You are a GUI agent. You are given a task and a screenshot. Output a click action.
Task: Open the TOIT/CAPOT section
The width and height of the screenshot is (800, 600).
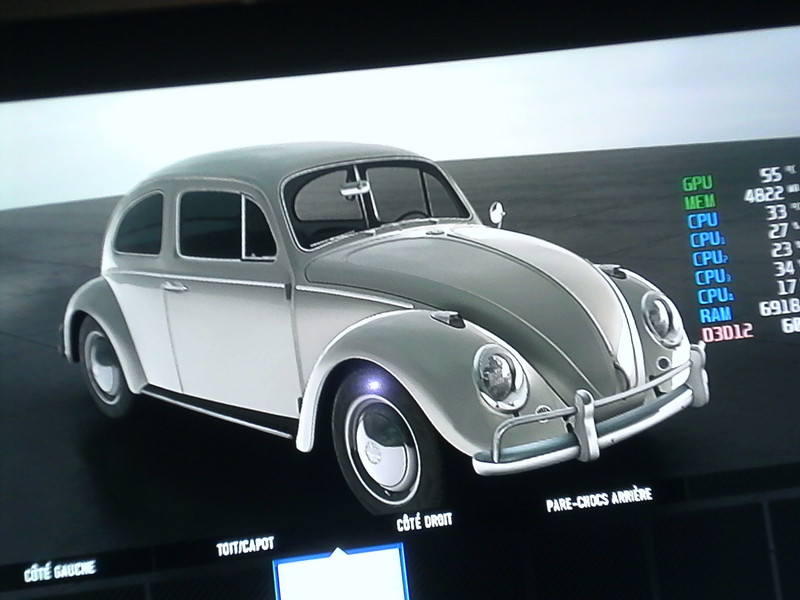click(x=245, y=546)
